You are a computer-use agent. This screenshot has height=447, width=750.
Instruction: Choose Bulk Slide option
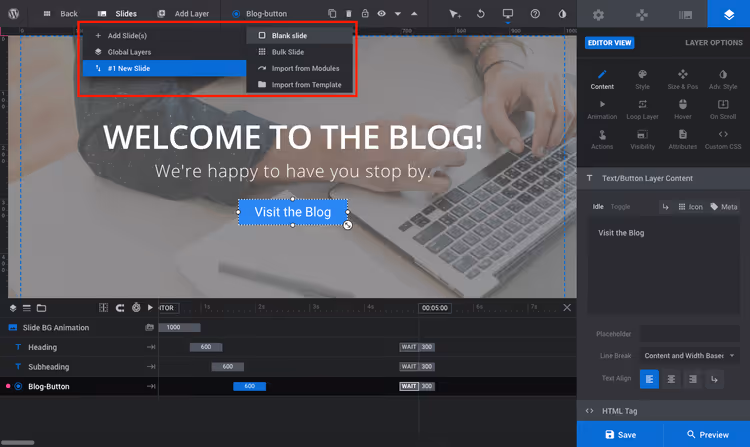click(299, 52)
